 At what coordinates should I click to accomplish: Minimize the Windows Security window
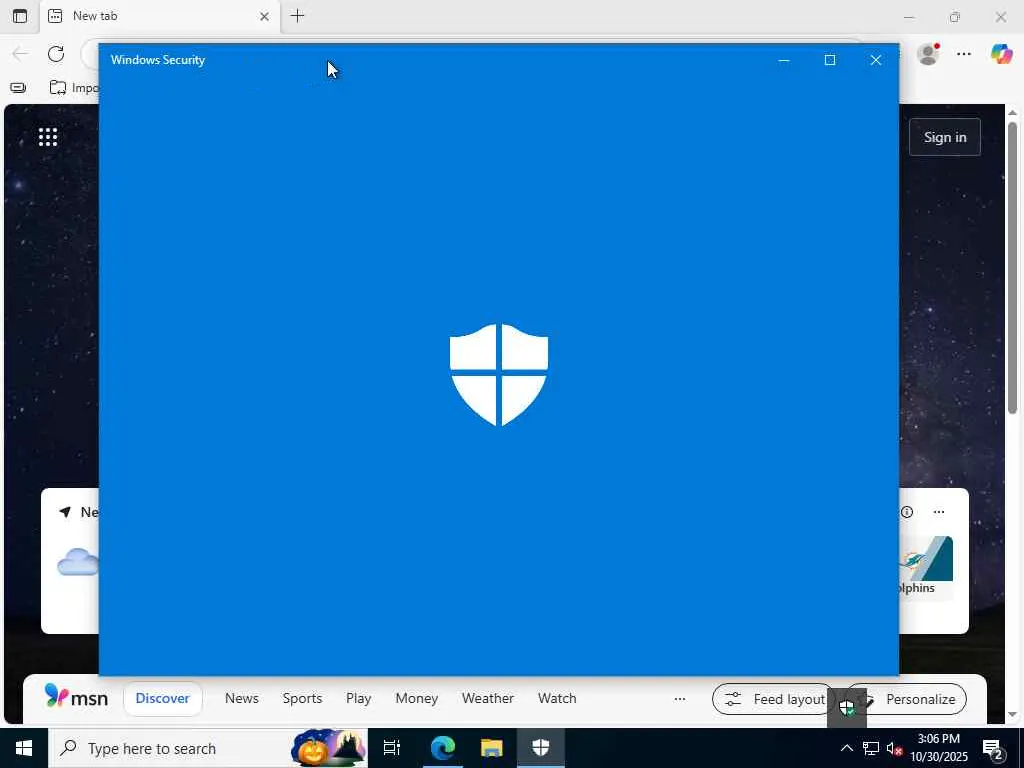pyautogui.click(x=784, y=60)
